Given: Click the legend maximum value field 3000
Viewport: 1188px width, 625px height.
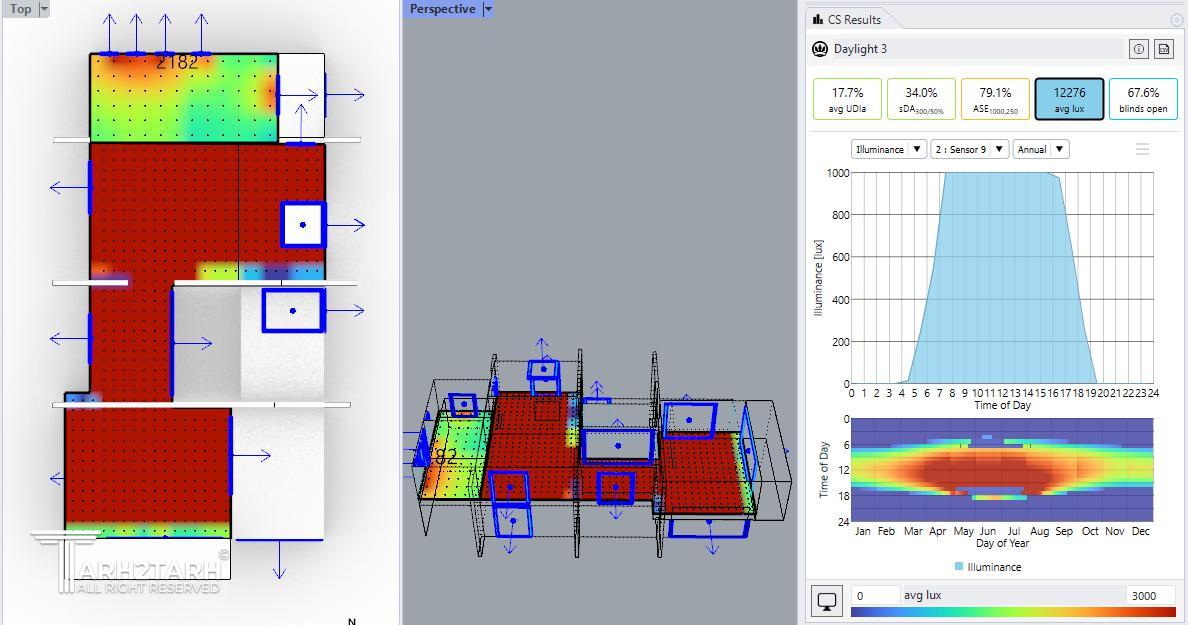Looking at the screenshot, I should [1150, 595].
